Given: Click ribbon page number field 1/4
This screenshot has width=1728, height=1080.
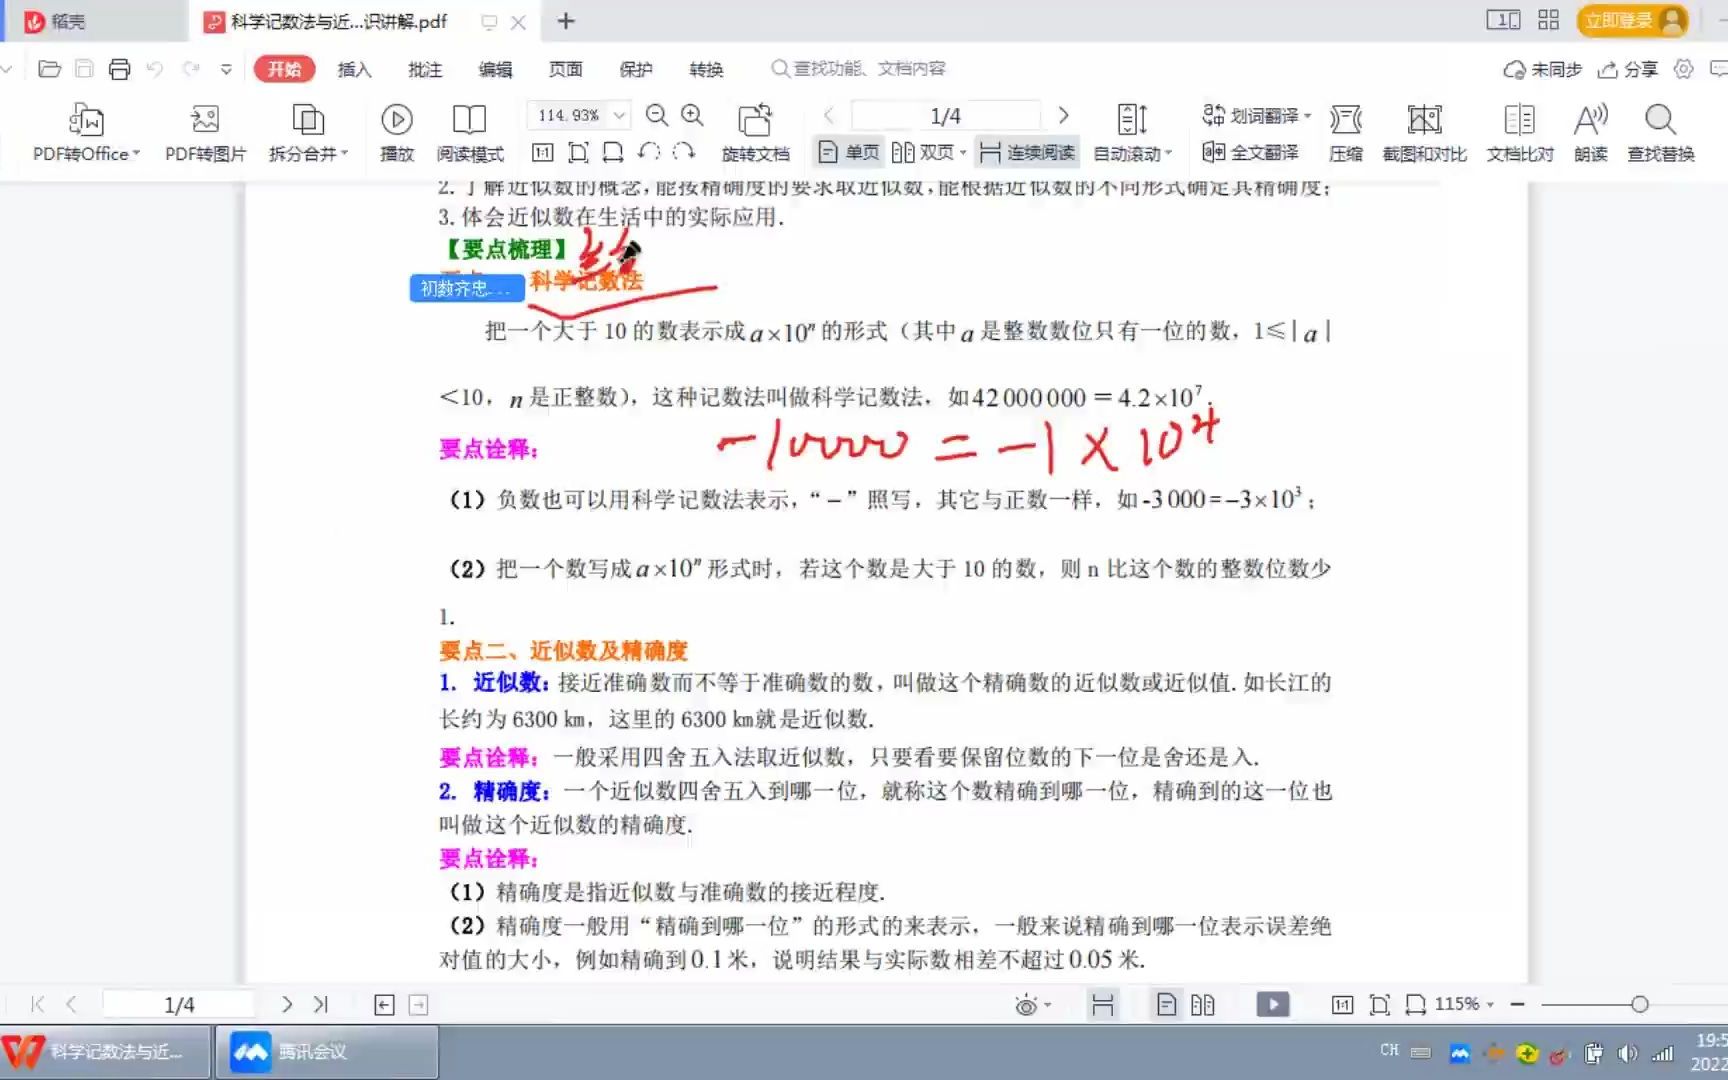Looking at the screenshot, I should [x=945, y=116].
